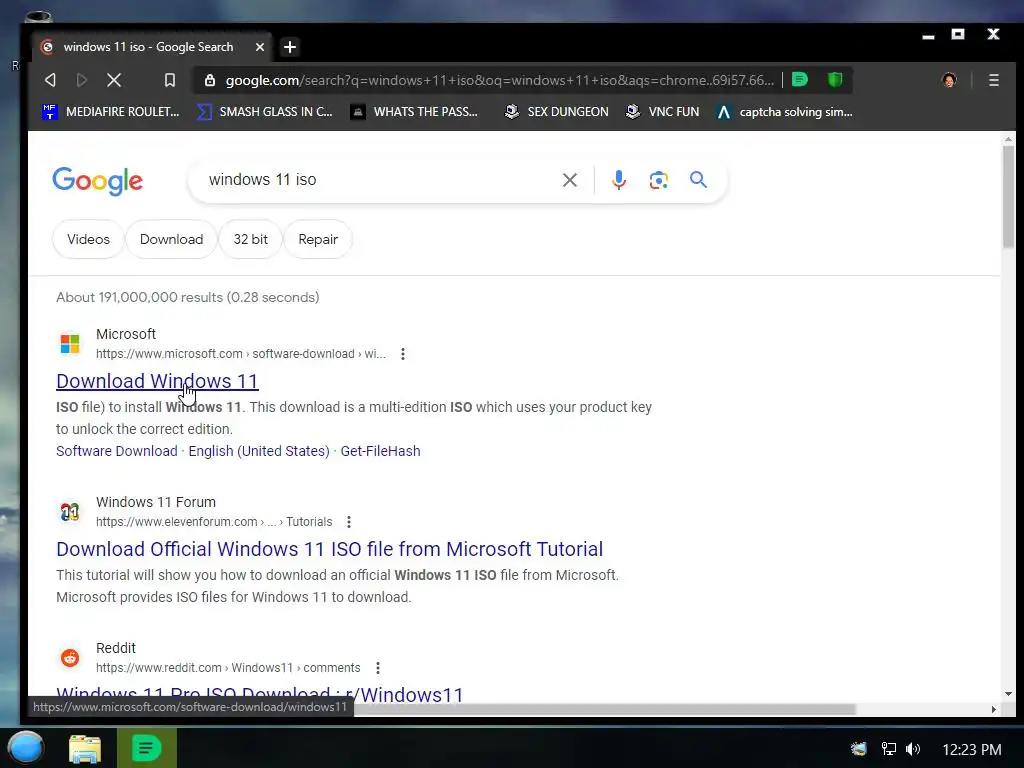The image size is (1024, 768).
Task: Click the magnifier search button
Action: tap(698, 180)
